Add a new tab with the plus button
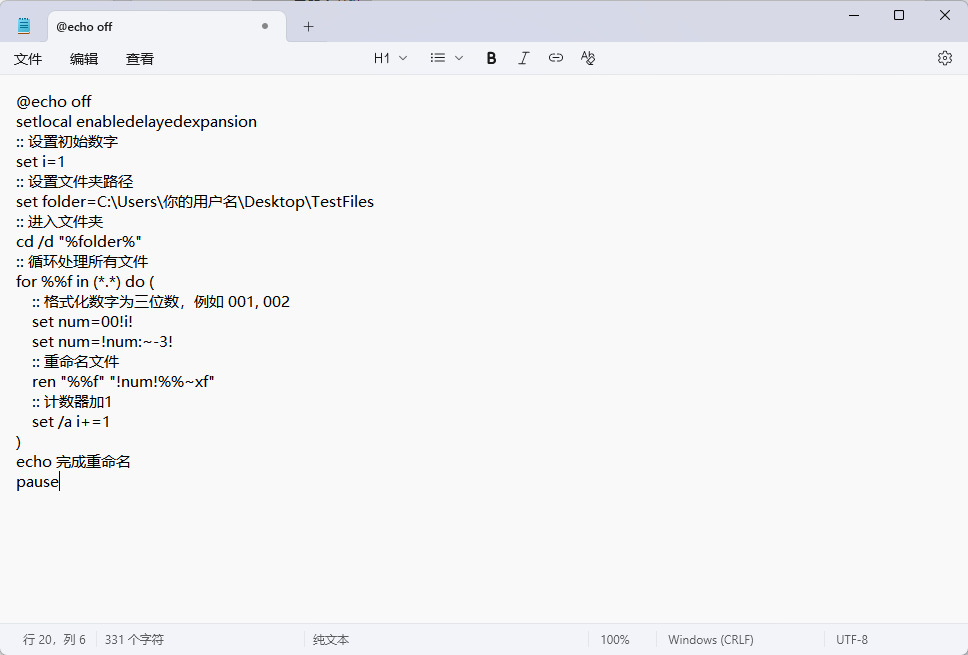 click(x=308, y=27)
